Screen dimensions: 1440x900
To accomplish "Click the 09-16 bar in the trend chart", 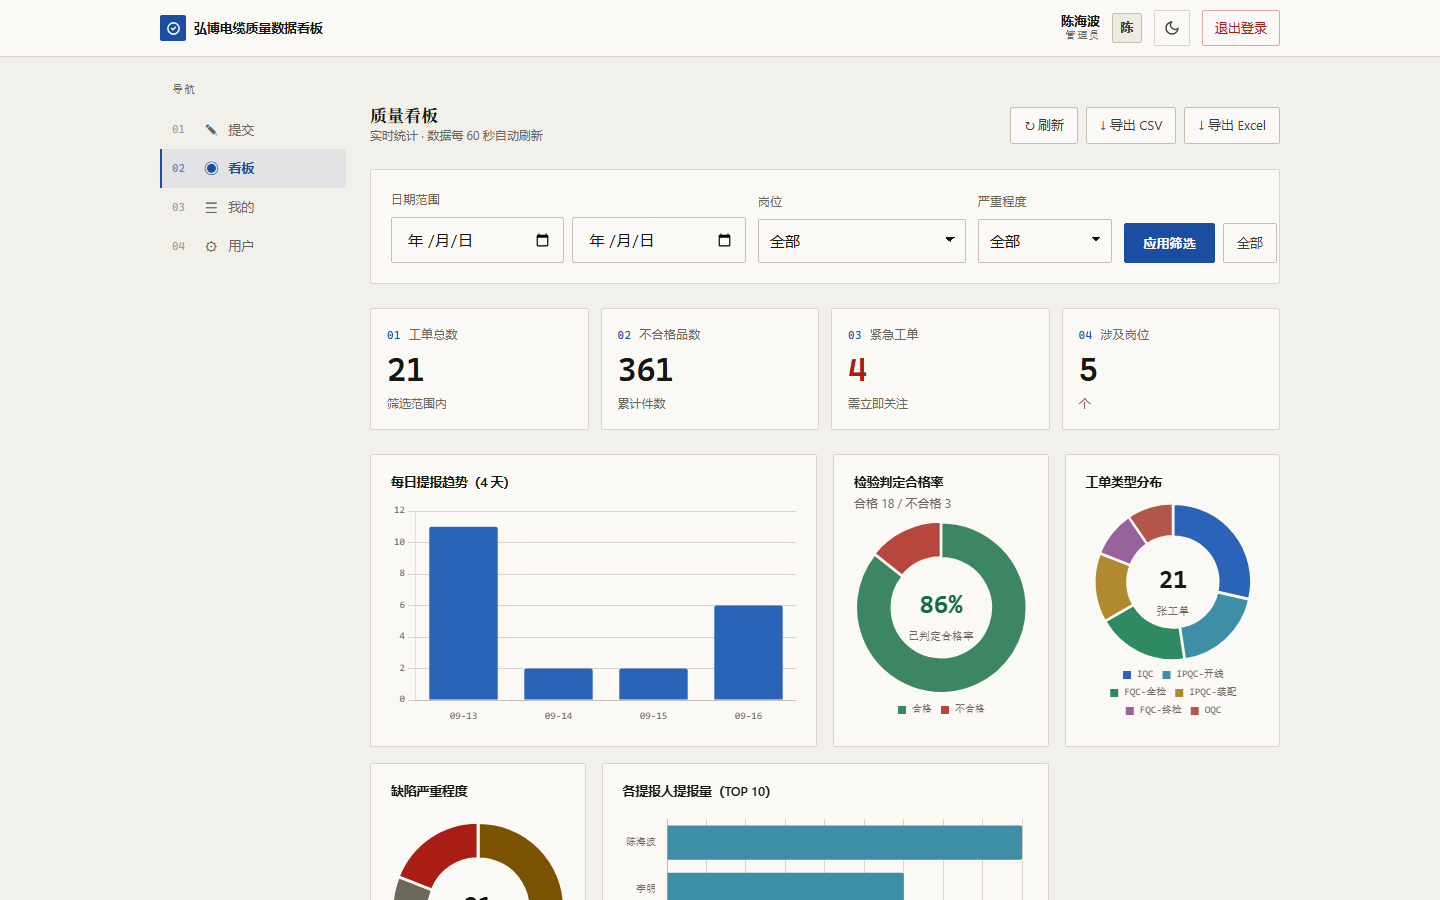I will 748,652.
